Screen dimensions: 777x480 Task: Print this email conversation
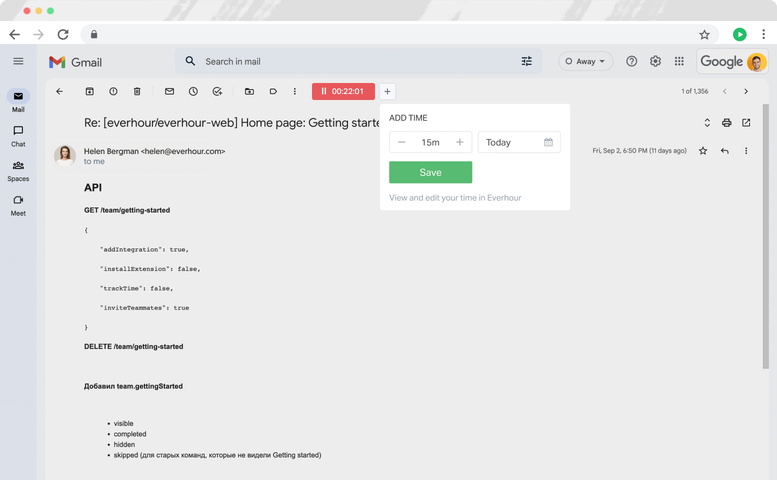click(x=726, y=122)
